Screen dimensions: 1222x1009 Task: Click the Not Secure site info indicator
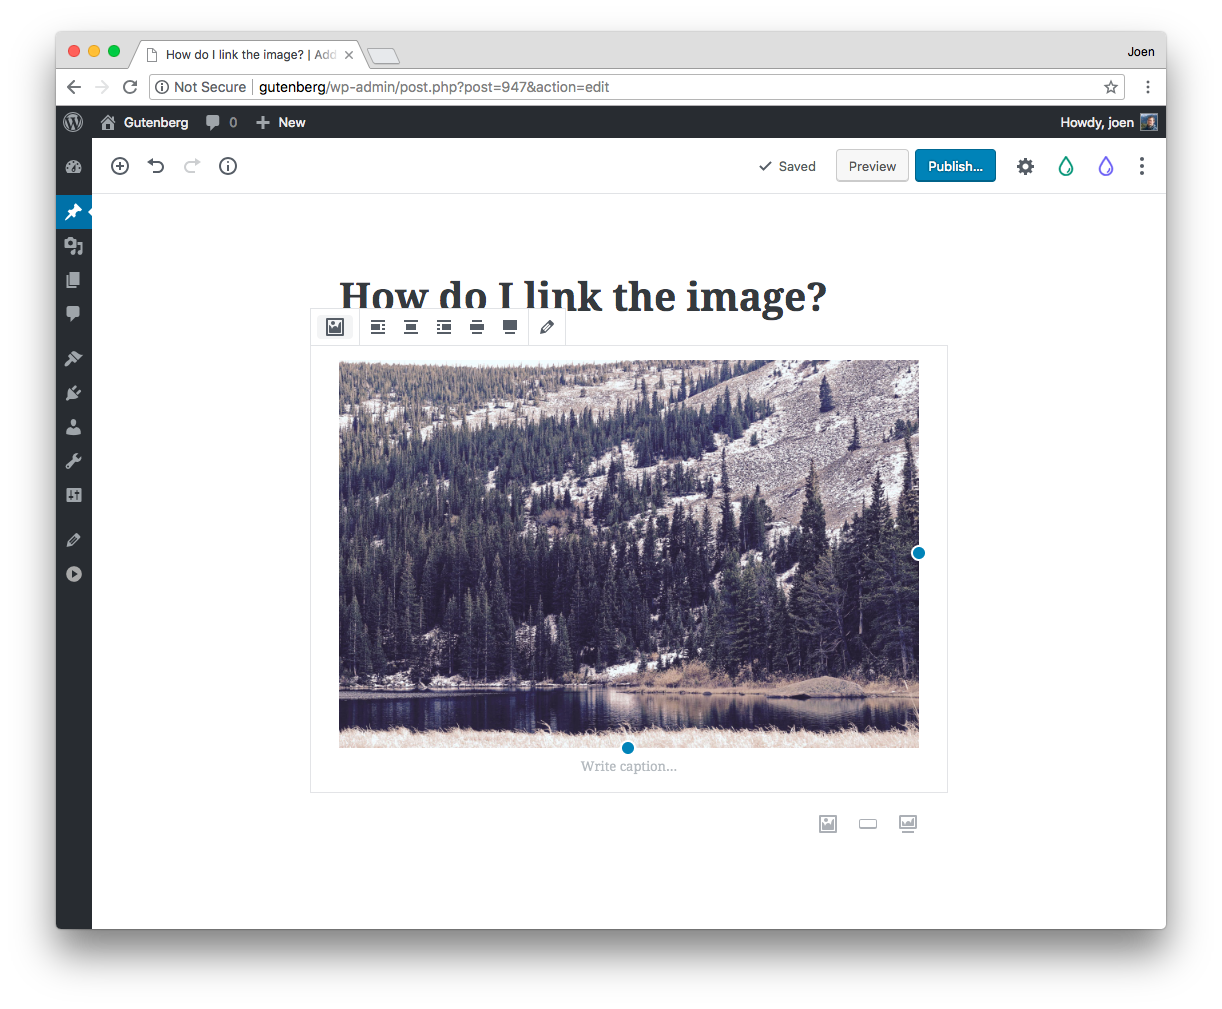point(201,87)
